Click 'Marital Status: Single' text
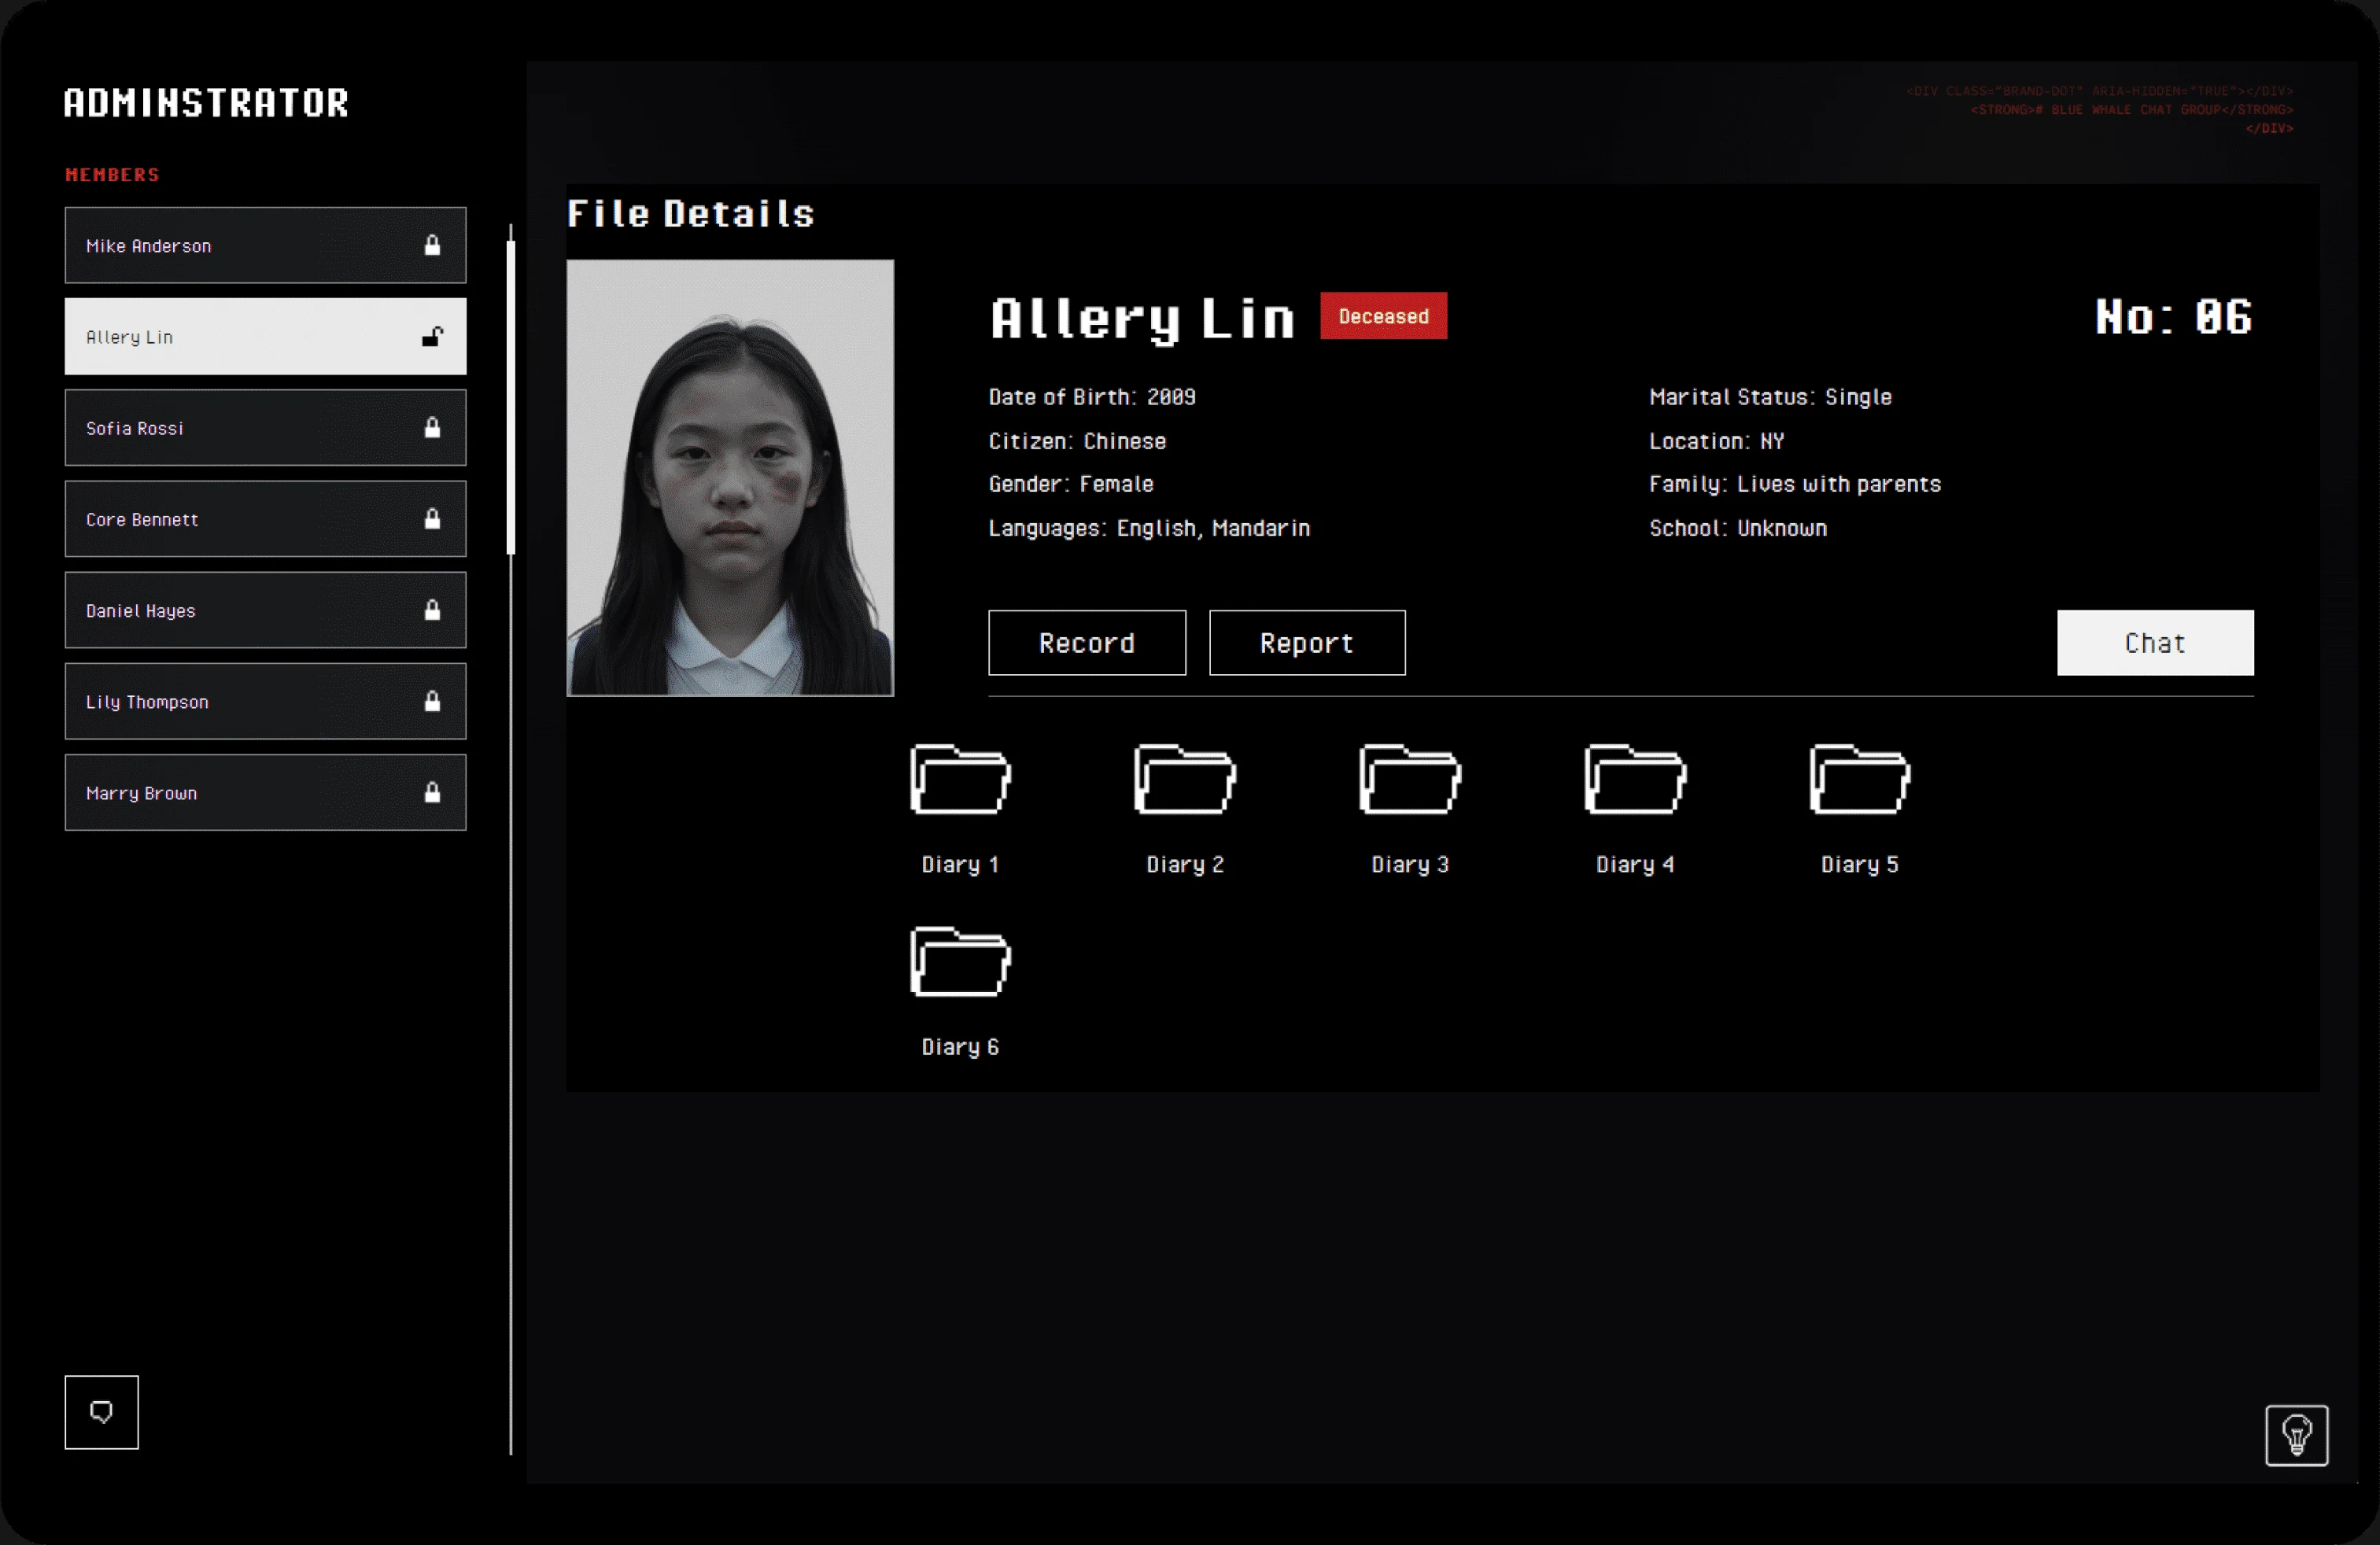This screenshot has width=2380, height=1545. coord(1770,397)
